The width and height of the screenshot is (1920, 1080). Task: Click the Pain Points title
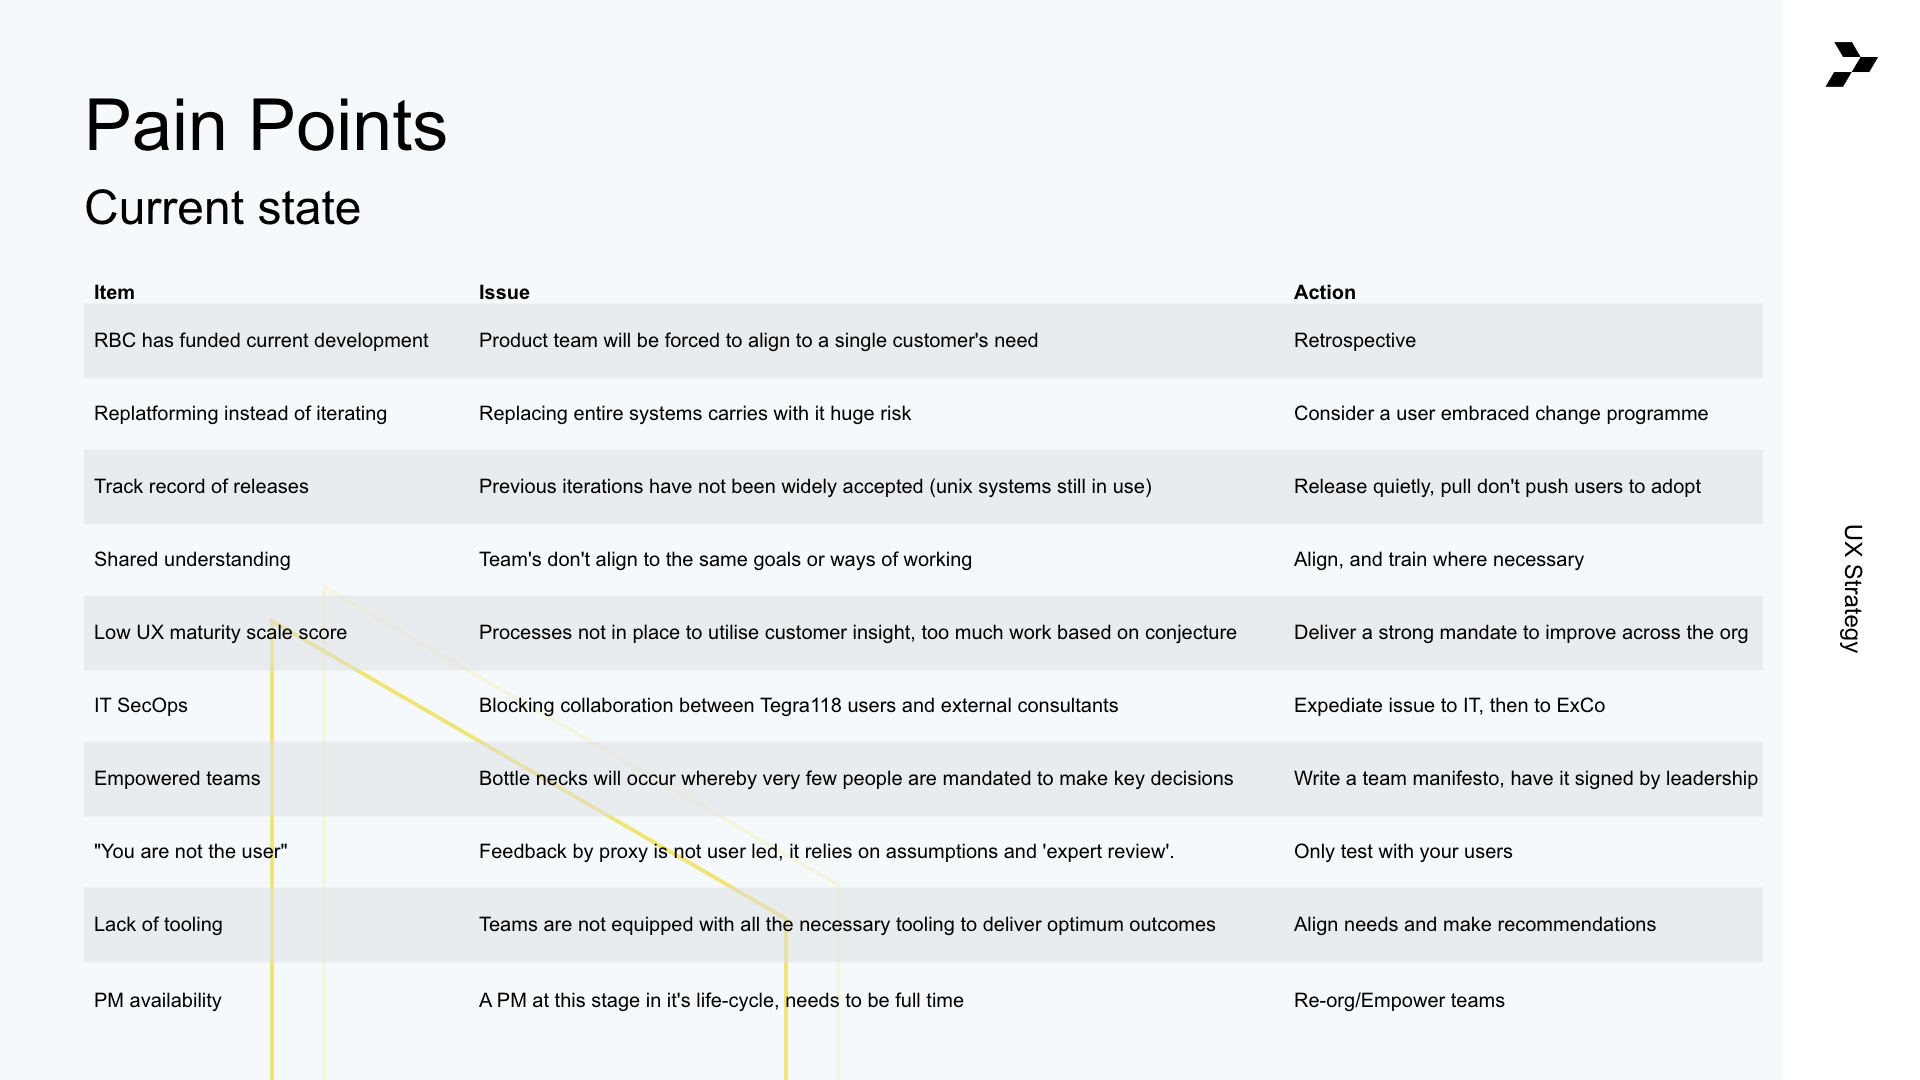(265, 126)
